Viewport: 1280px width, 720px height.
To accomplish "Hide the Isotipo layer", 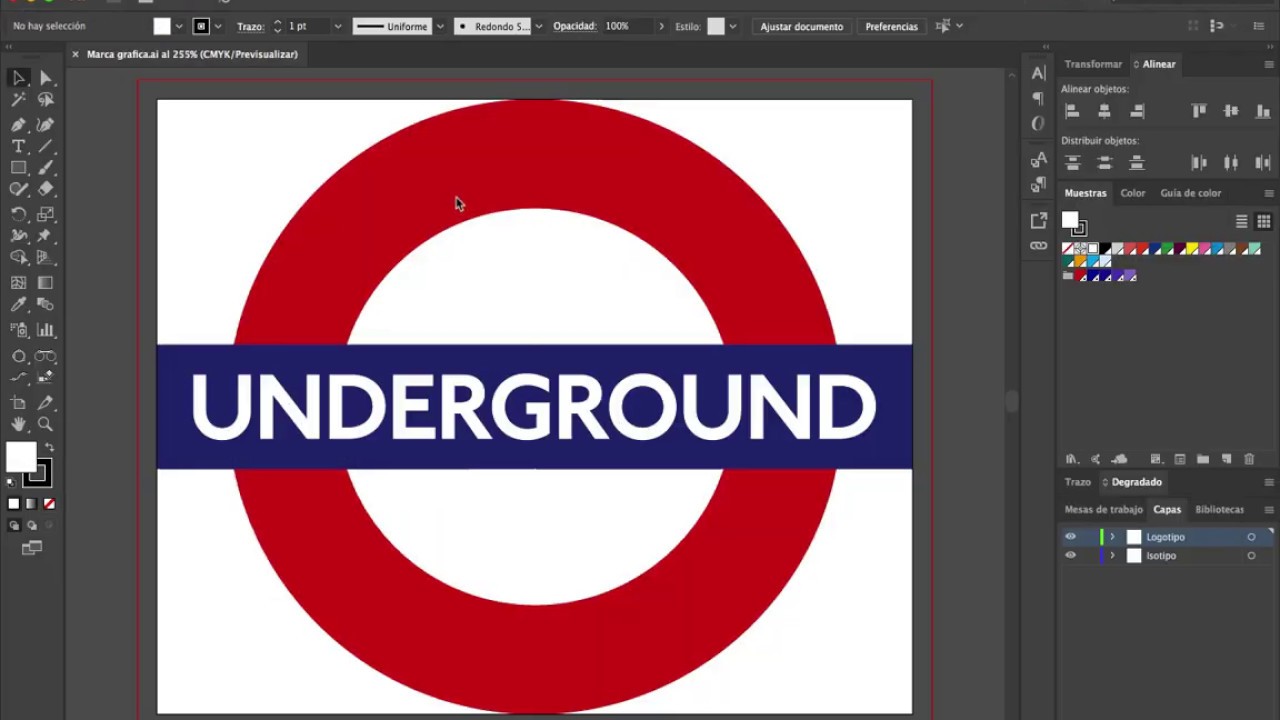I will pos(1070,556).
